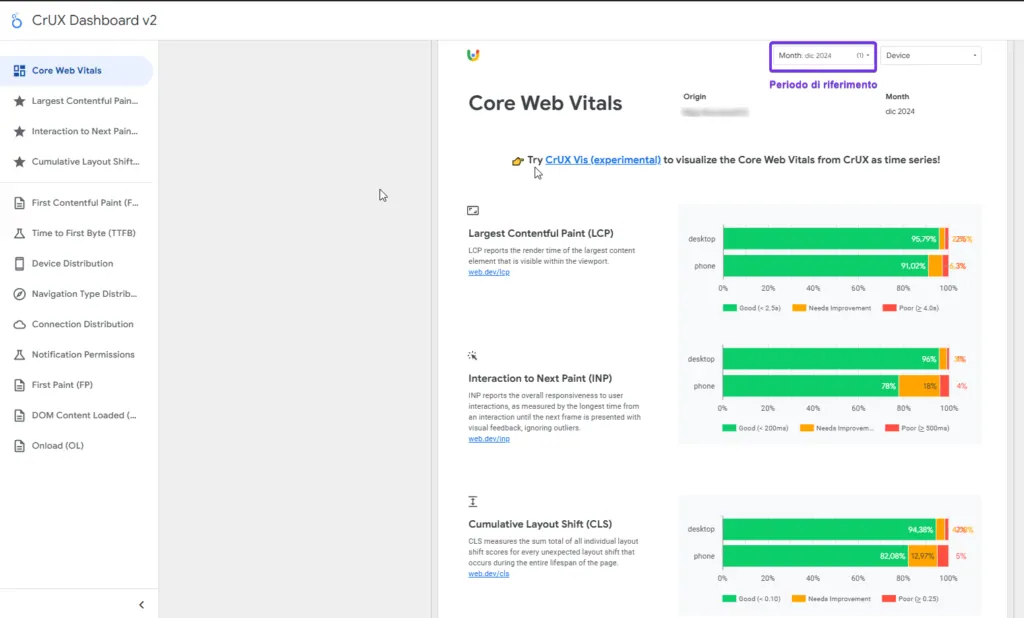This screenshot has height=618, width=1024.
Task: Collapse the sidebar with the chevron arrow
Action: click(x=142, y=605)
